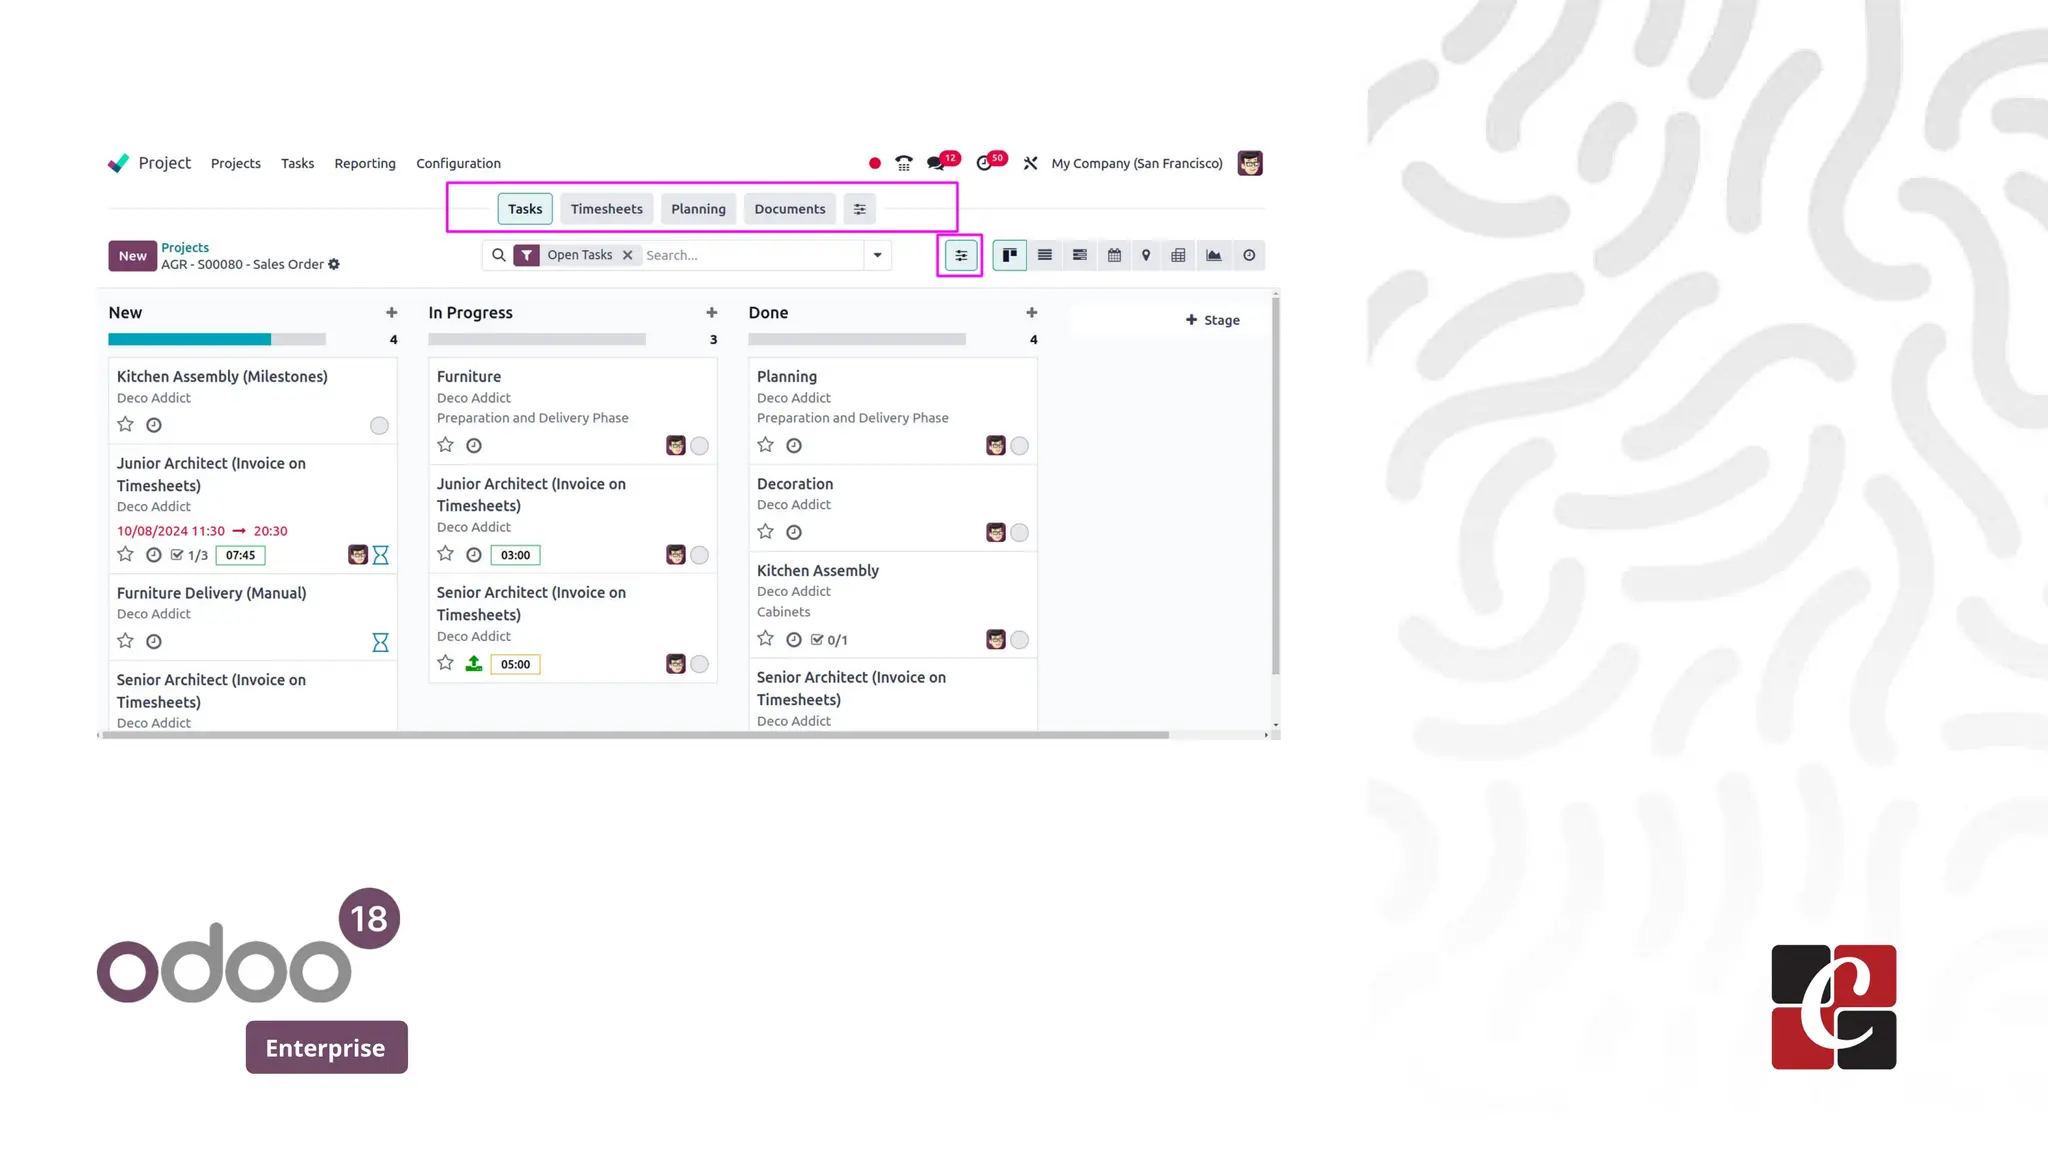Switch to the Timesheets tab

(606, 209)
